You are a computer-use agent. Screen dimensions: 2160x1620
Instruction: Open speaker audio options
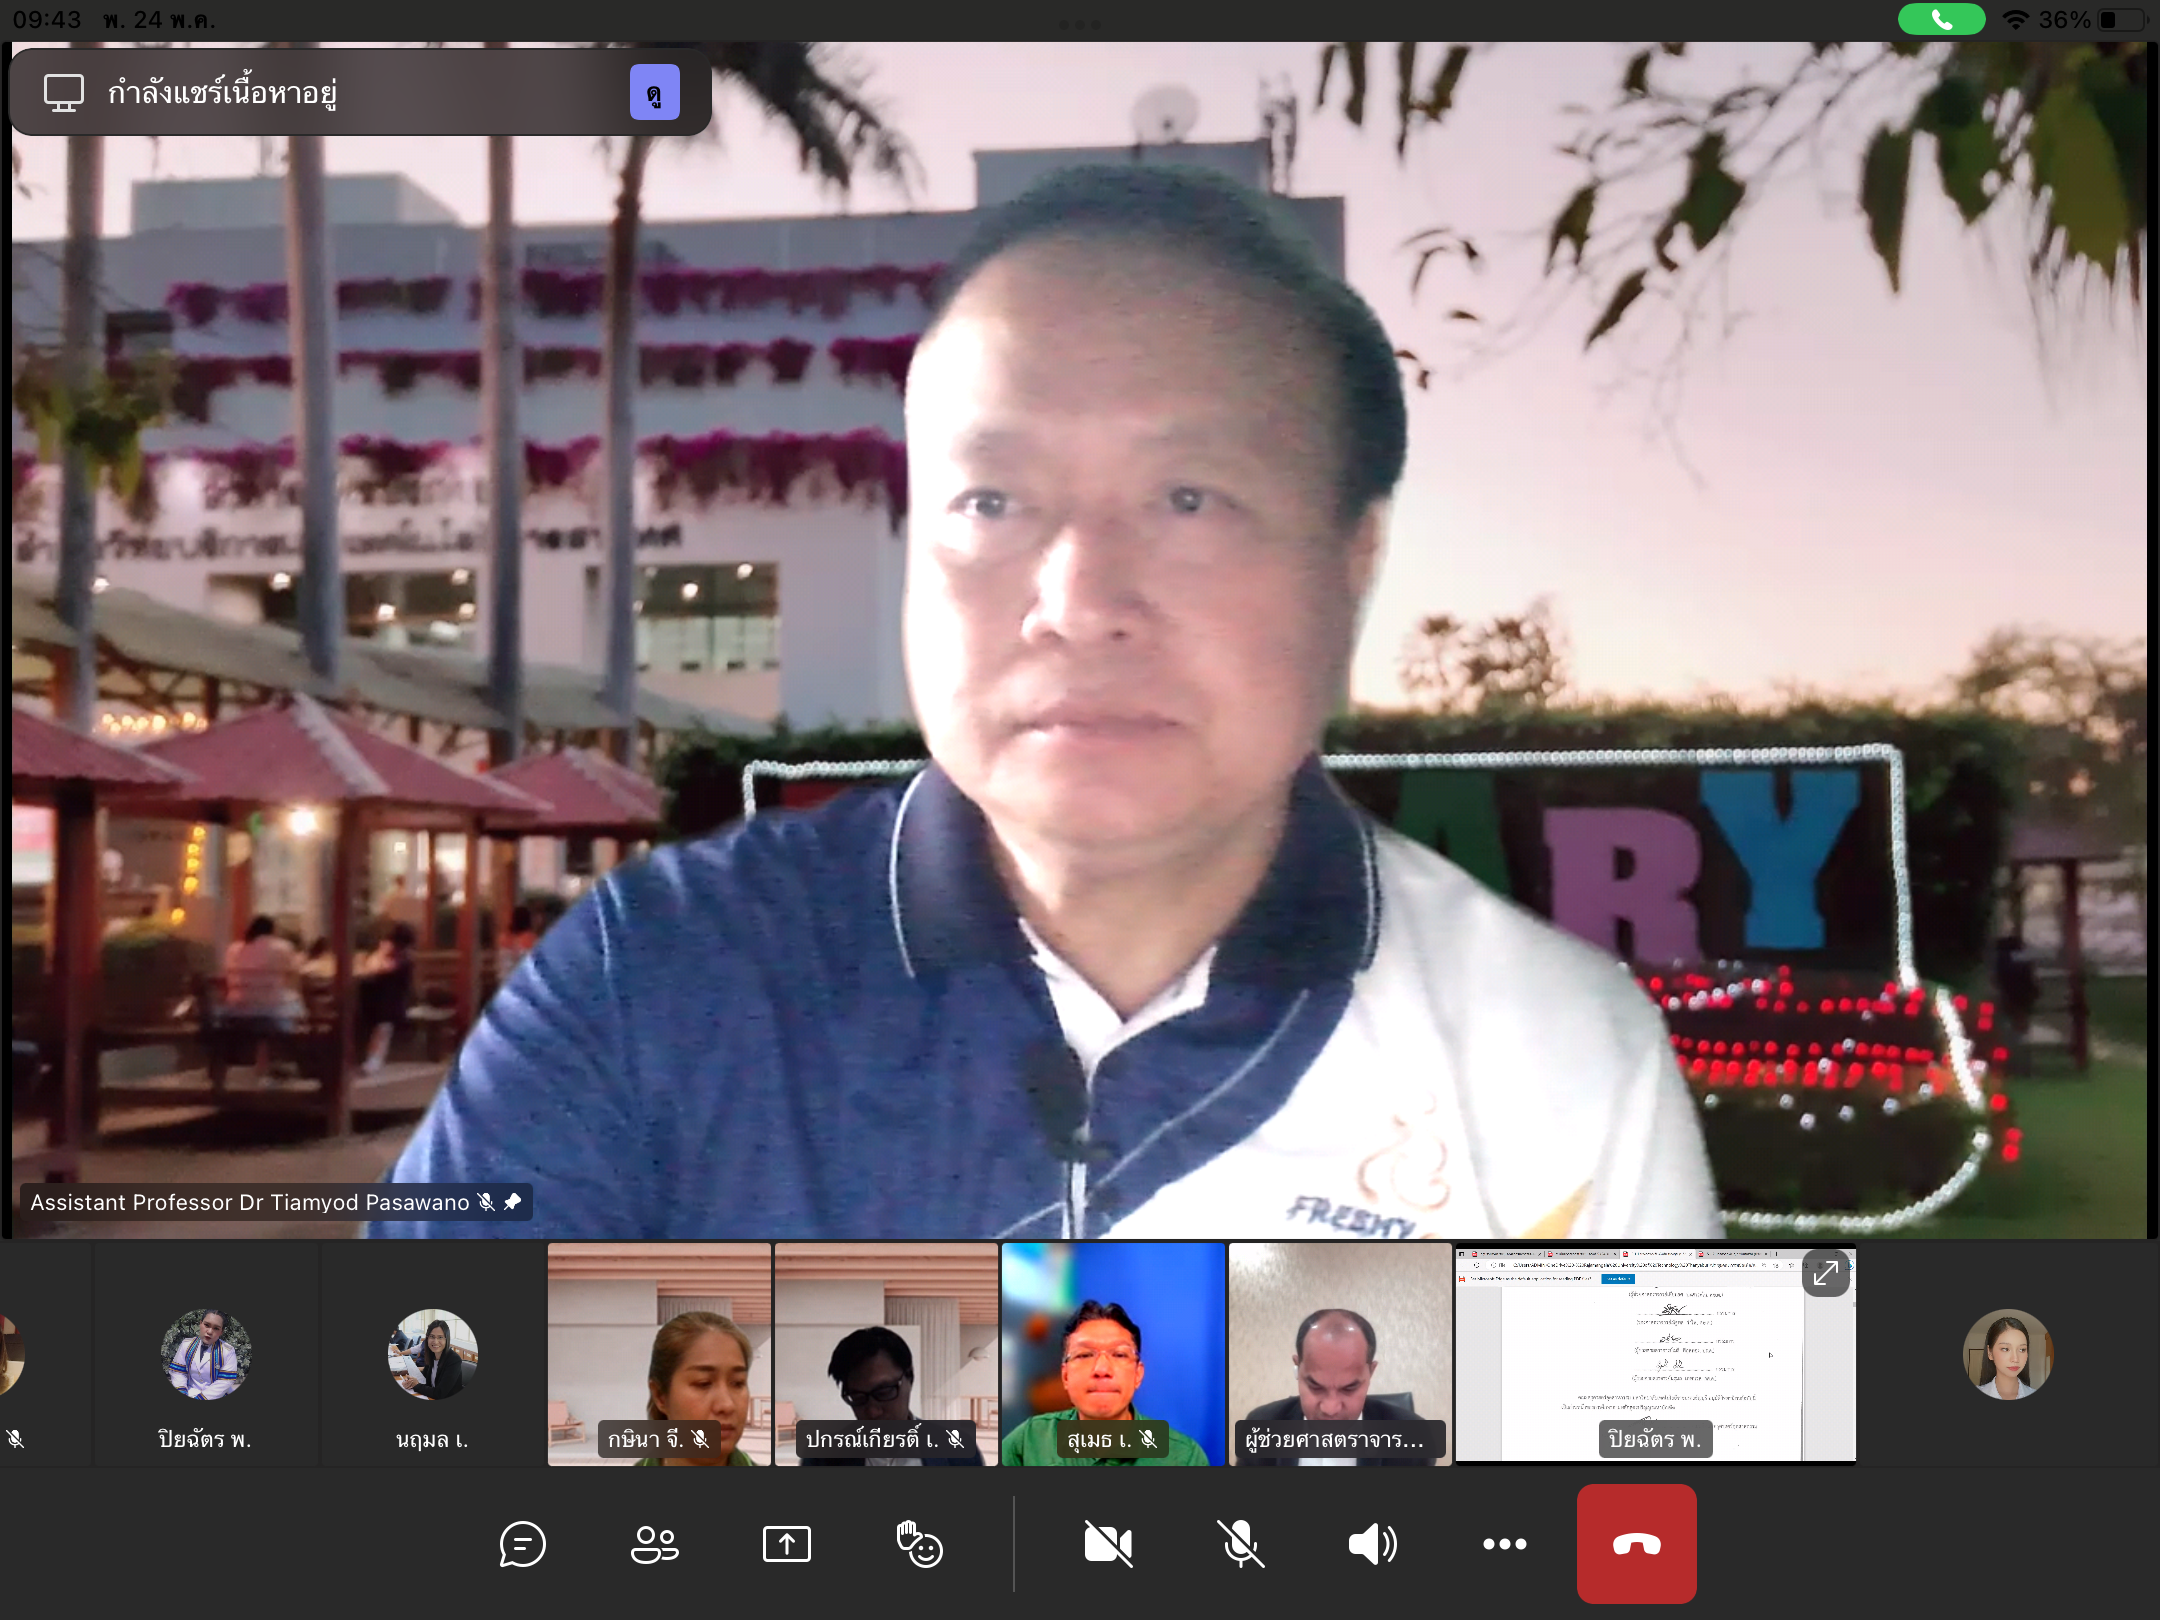tap(1373, 1544)
